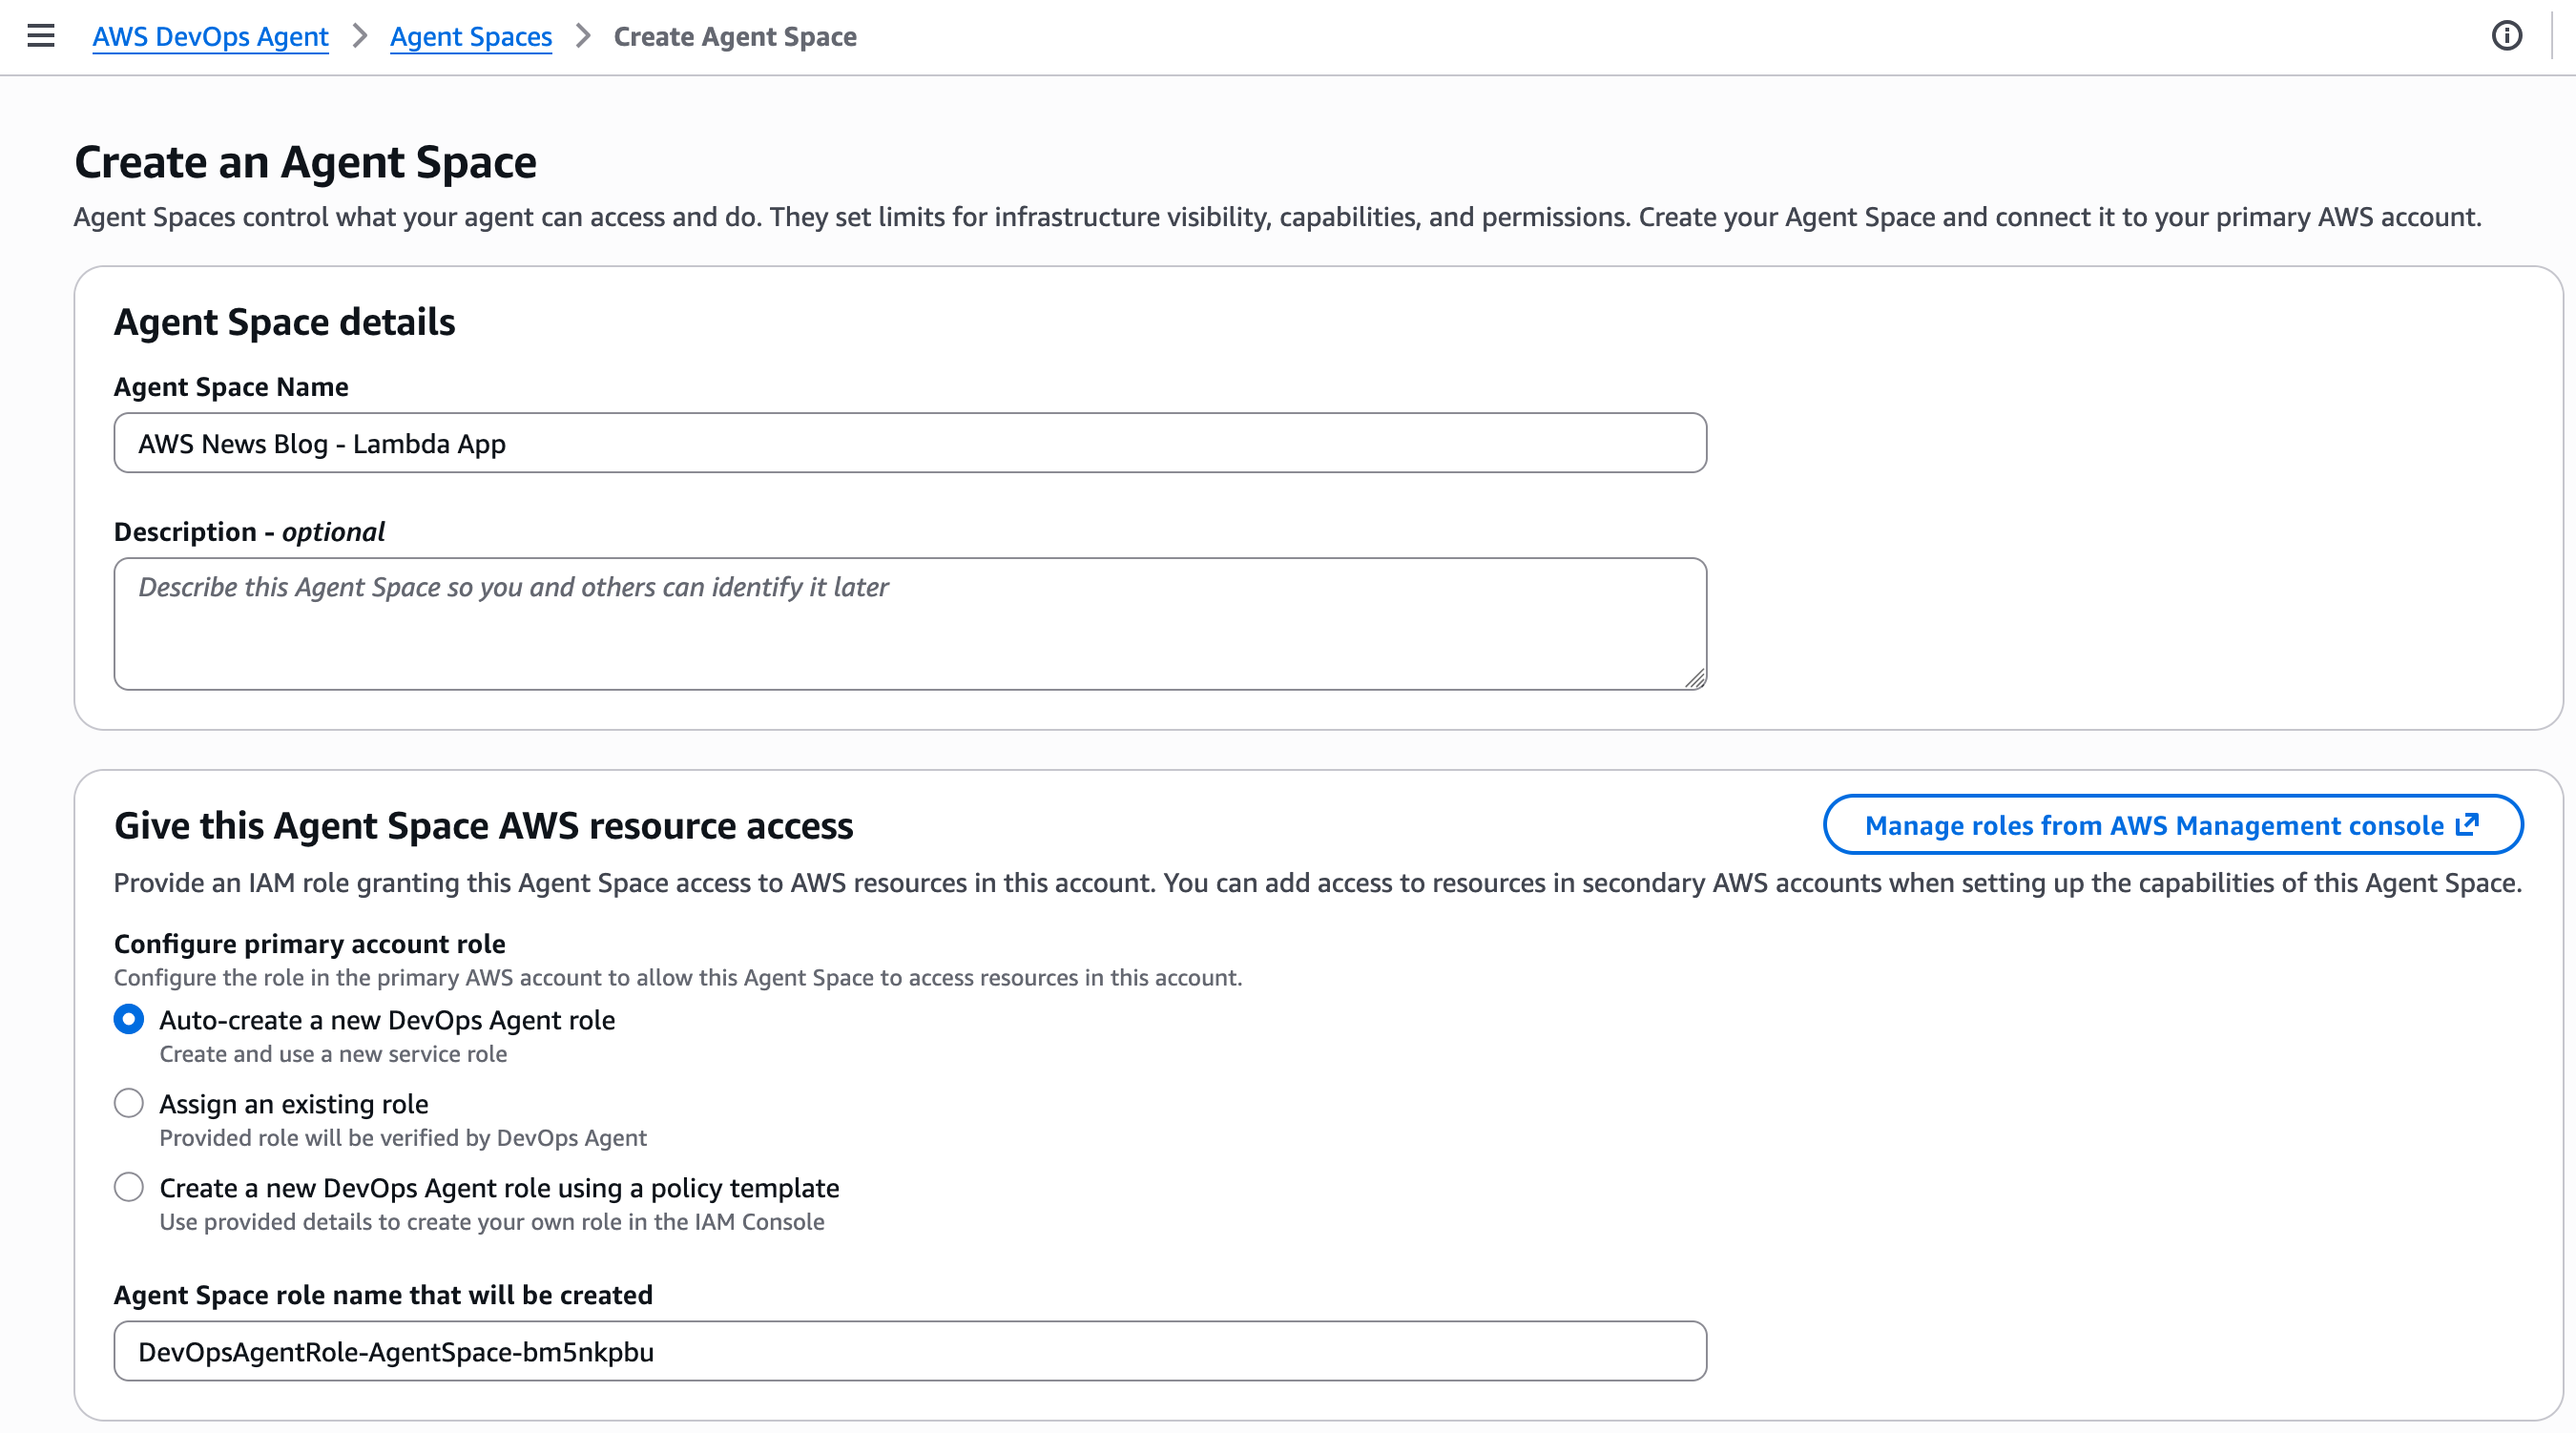Viewport: 2576px width, 1433px height.
Task: Click the Create an Agent Space heading
Action: 305,162
